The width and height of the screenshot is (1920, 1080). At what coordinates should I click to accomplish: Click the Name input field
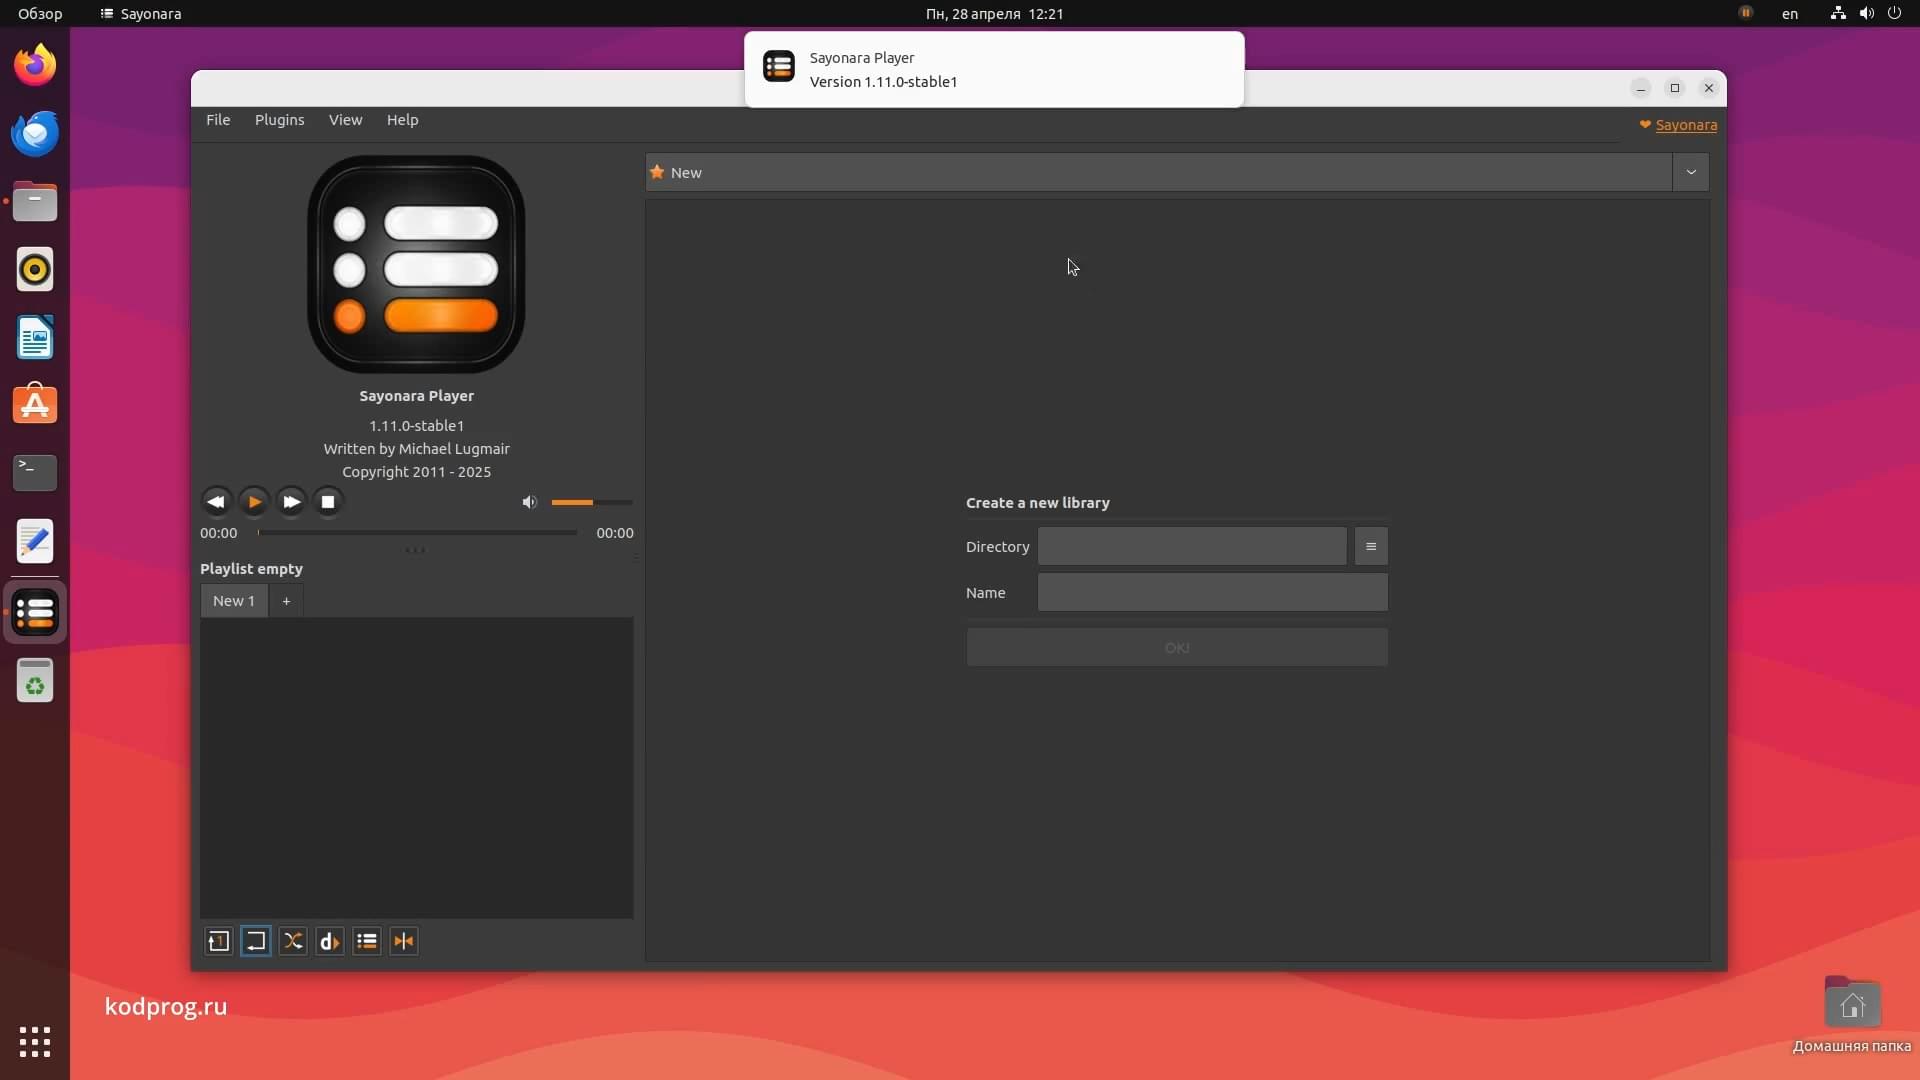coord(1212,593)
